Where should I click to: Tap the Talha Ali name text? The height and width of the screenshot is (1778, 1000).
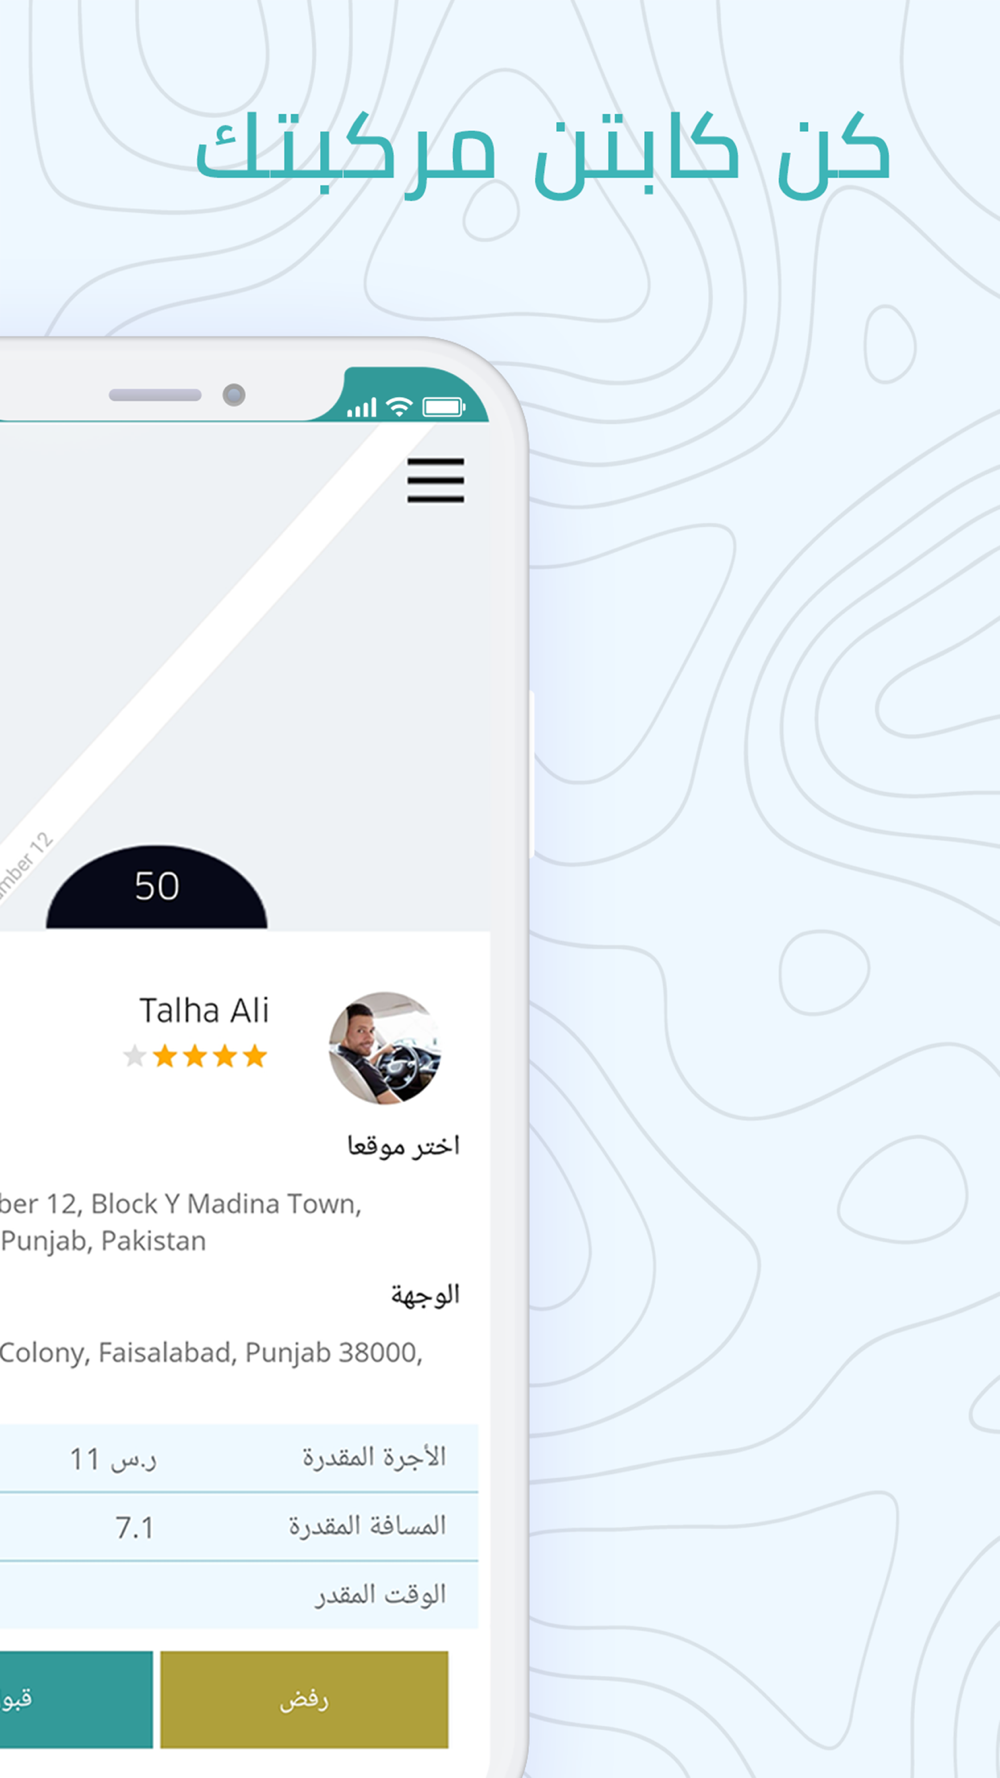pyautogui.click(x=204, y=1010)
